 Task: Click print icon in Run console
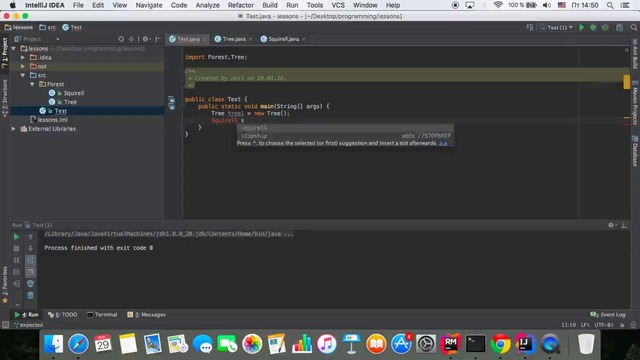tap(30, 283)
